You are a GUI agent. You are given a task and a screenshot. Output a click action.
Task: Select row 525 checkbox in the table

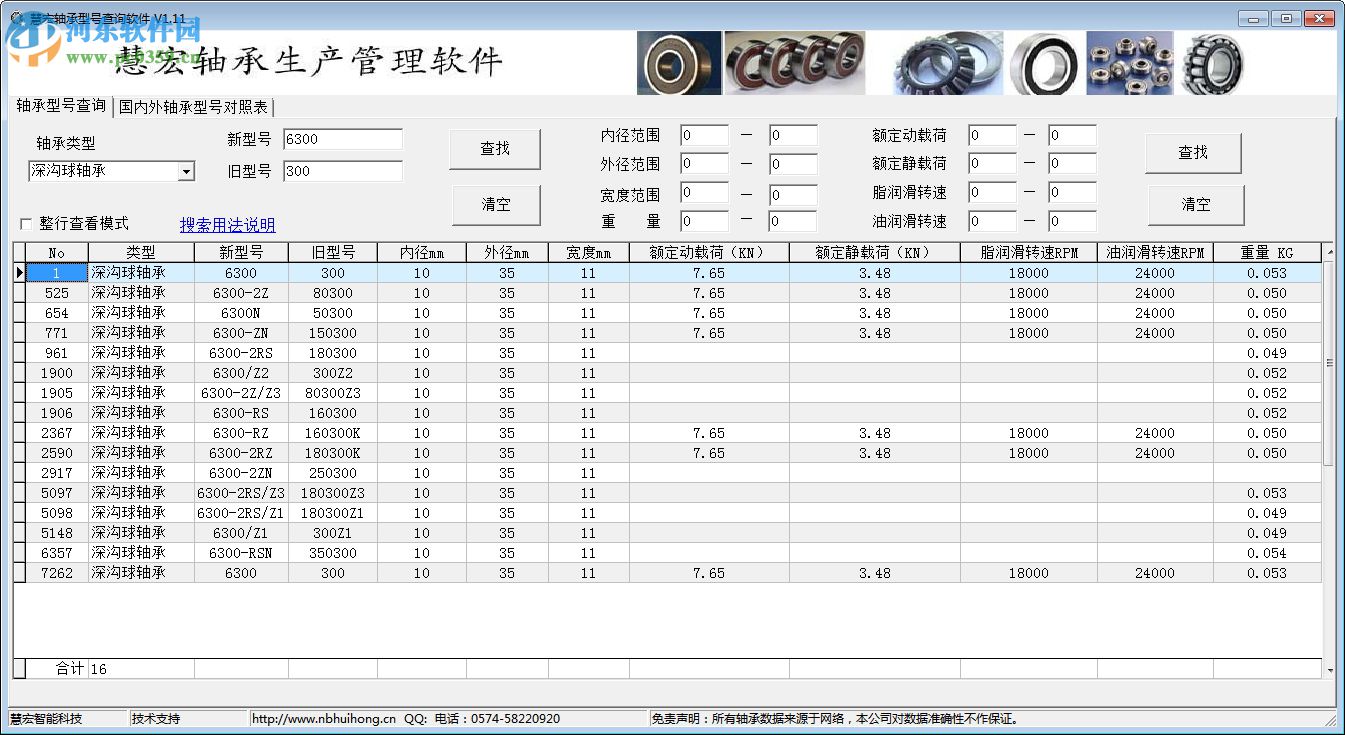(20, 293)
